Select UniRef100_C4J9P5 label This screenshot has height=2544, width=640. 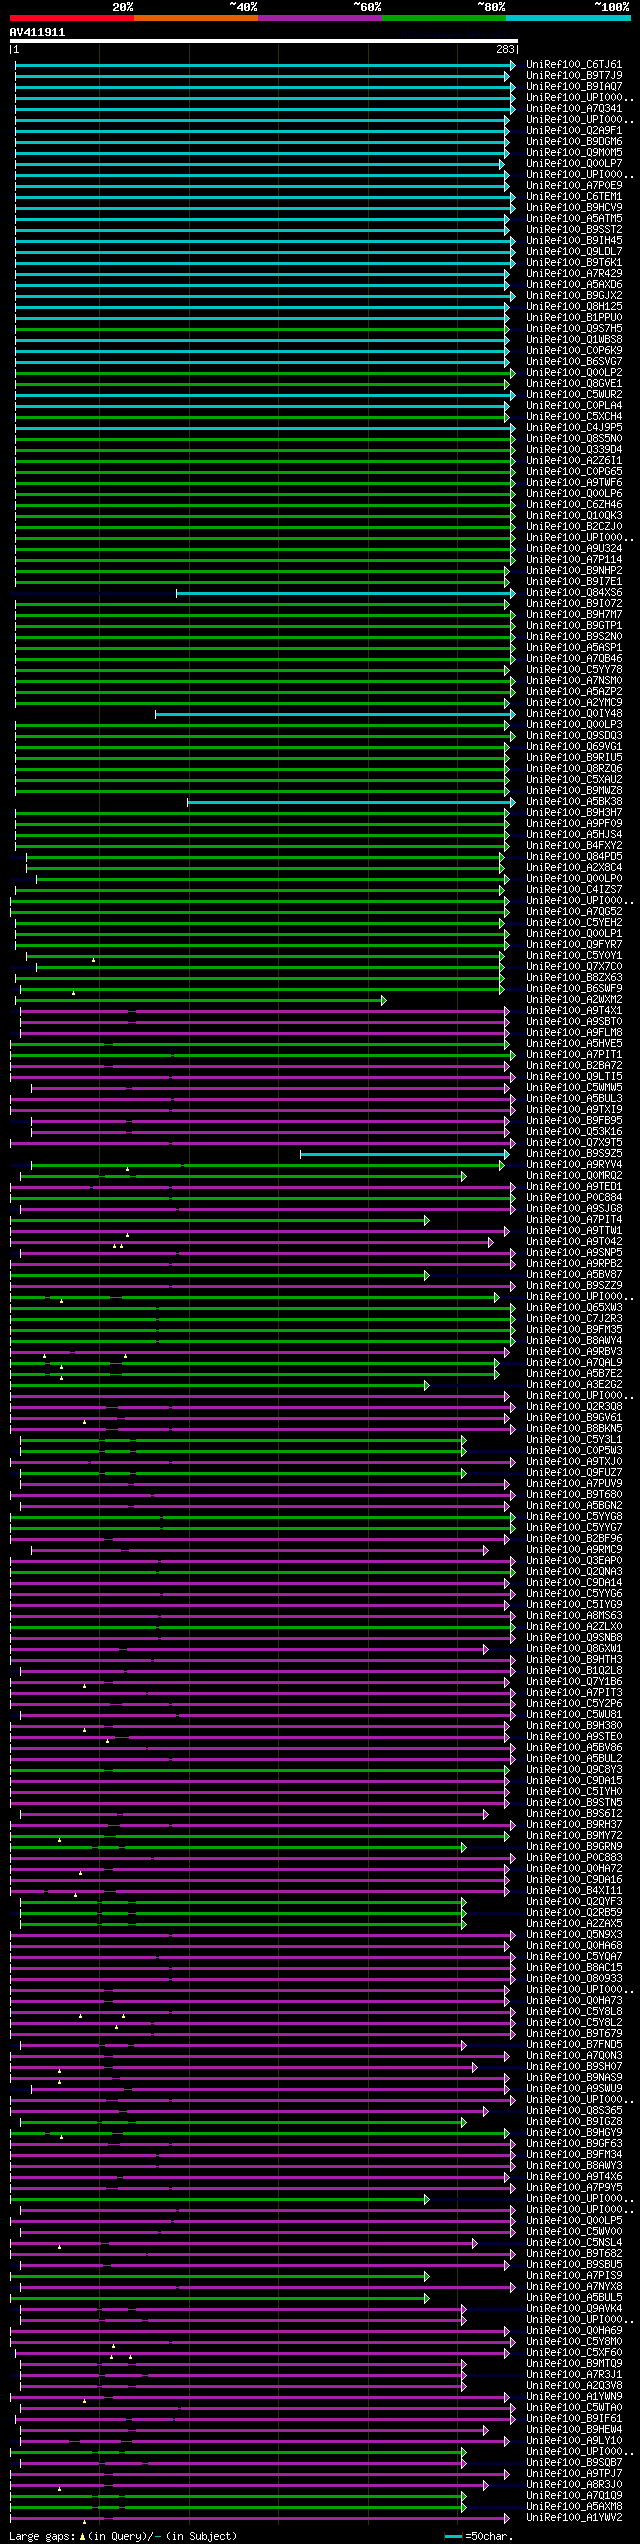tap(574, 428)
